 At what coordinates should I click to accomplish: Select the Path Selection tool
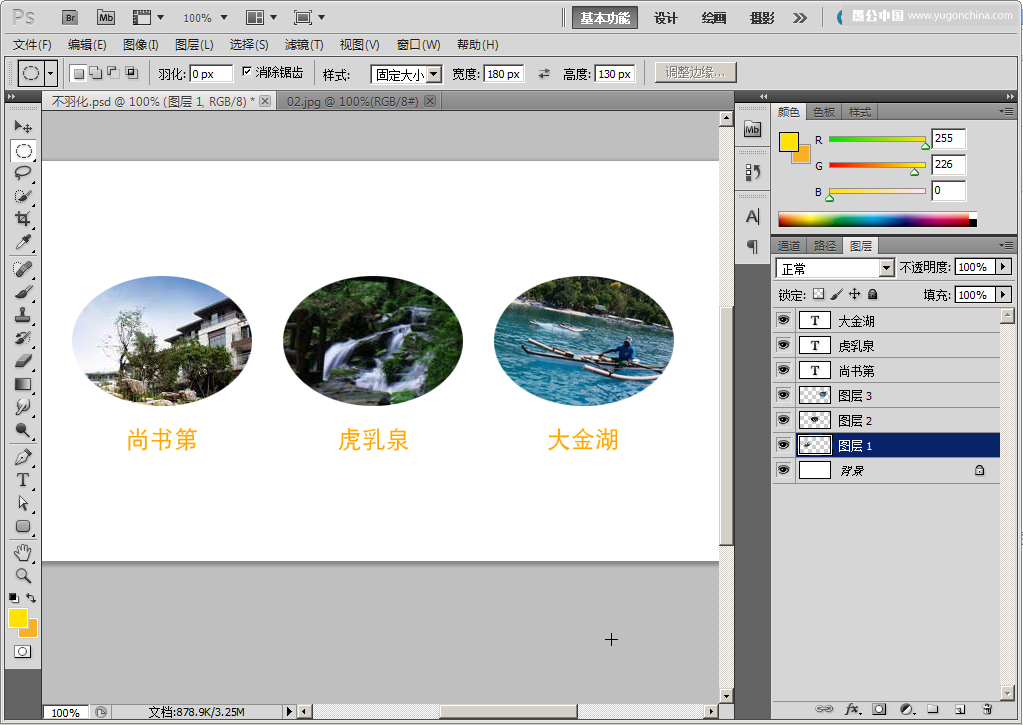23,502
